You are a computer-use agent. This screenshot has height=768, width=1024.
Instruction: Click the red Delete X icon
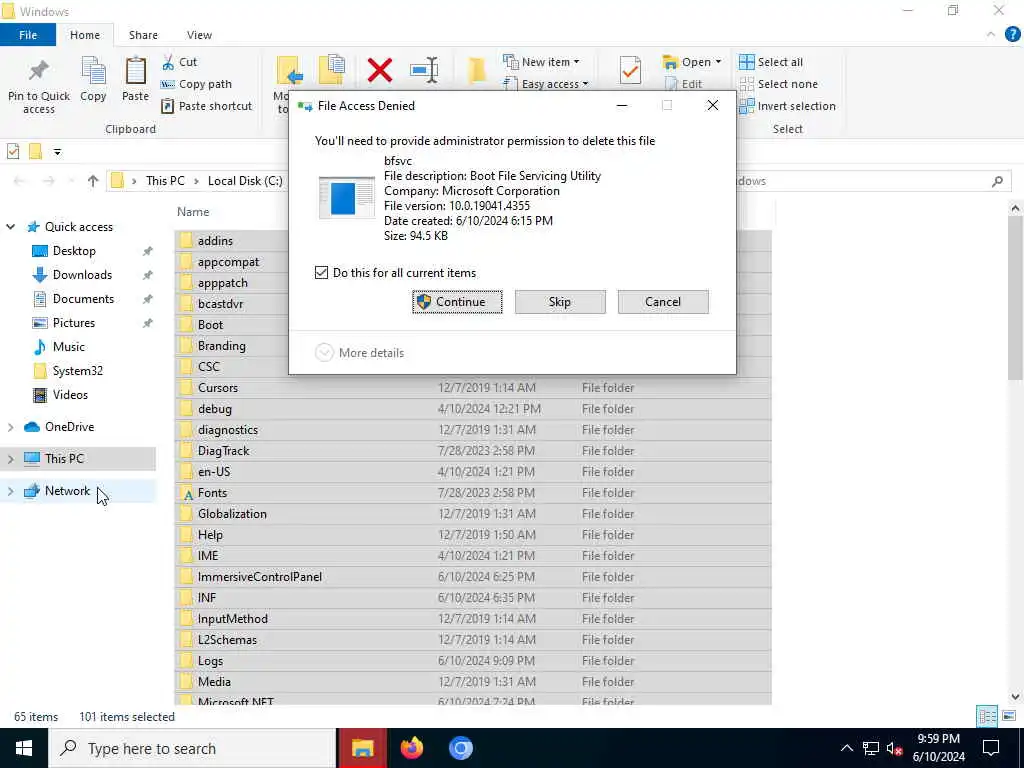379,70
